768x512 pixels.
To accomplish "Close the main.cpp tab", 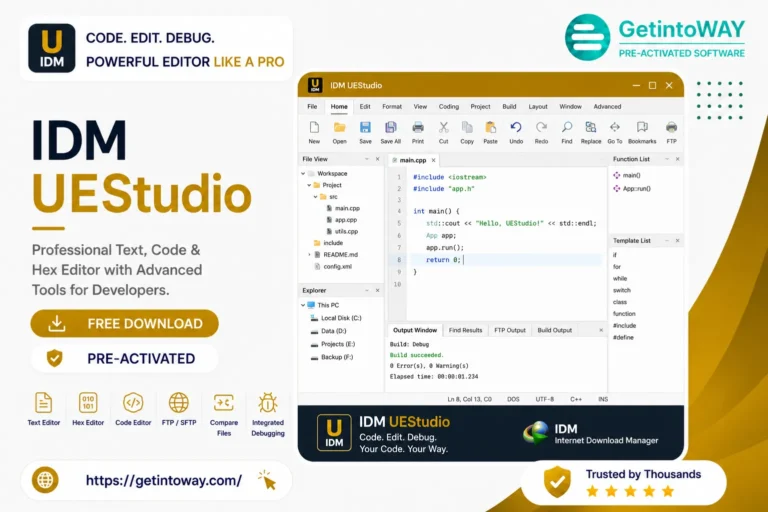I will (433, 160).
